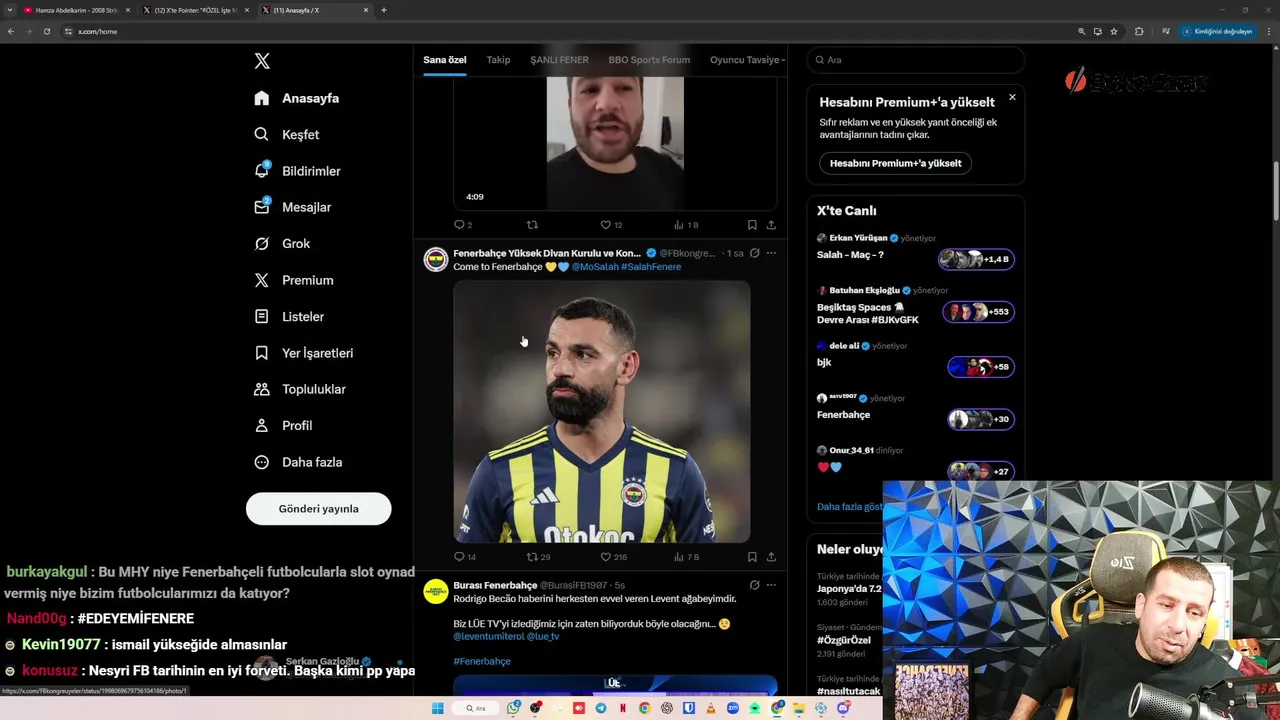
Task: Like the video post with 12 likes
Action: click(x=611, y=225)
